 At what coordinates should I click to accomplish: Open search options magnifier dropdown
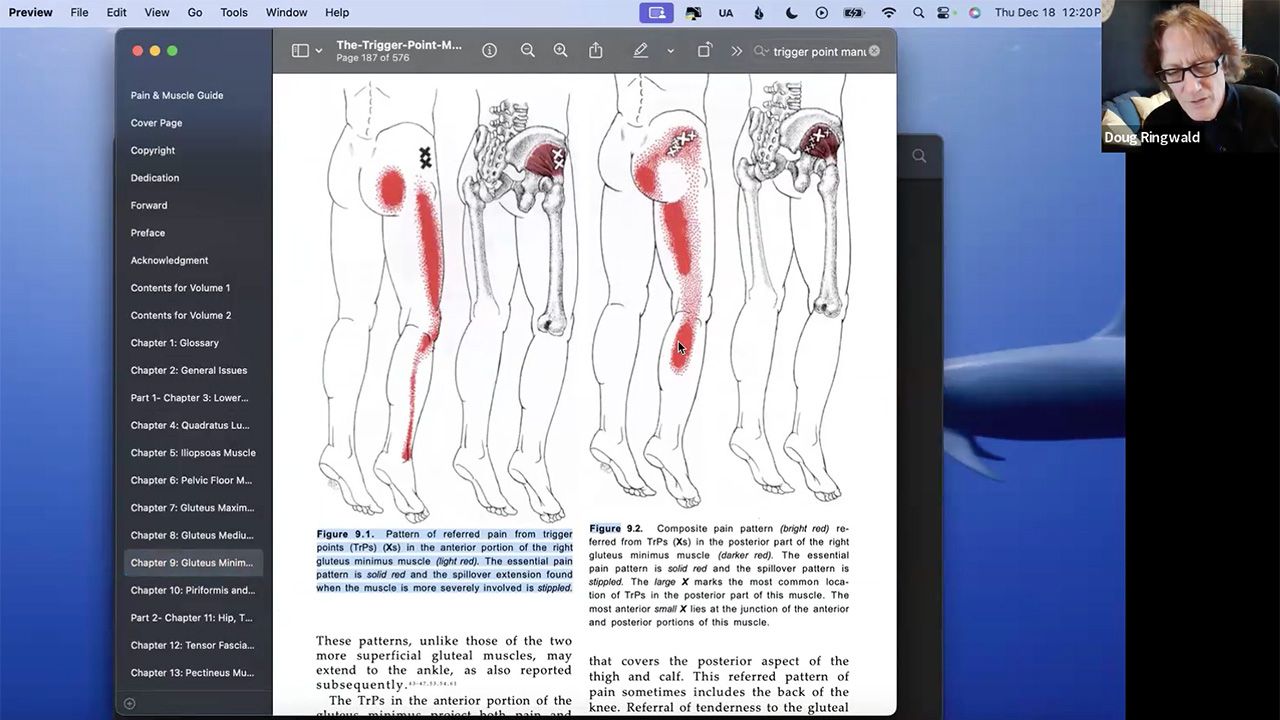762,51
